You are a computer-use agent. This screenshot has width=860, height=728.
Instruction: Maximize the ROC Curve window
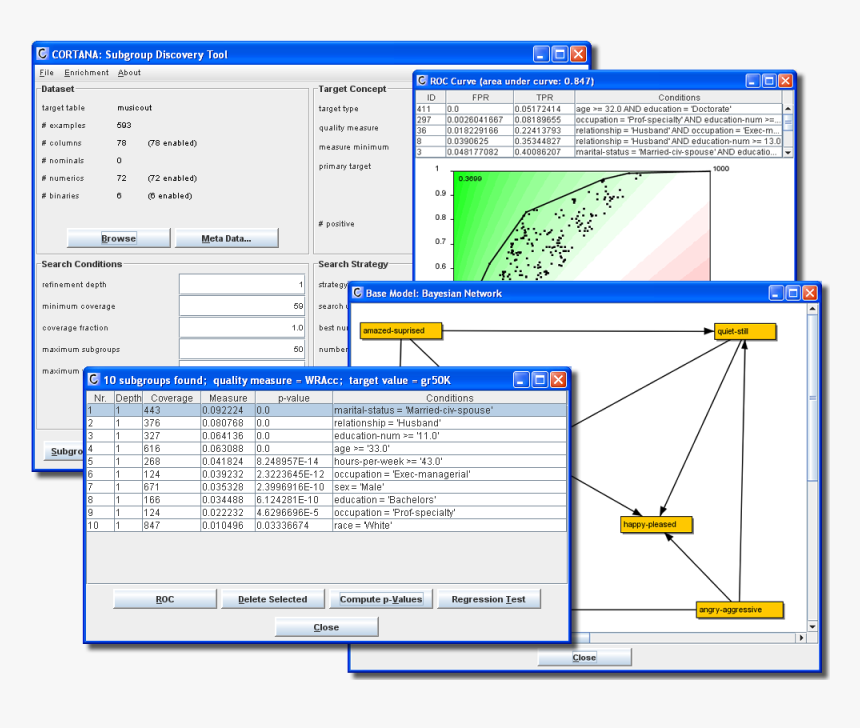769,81
